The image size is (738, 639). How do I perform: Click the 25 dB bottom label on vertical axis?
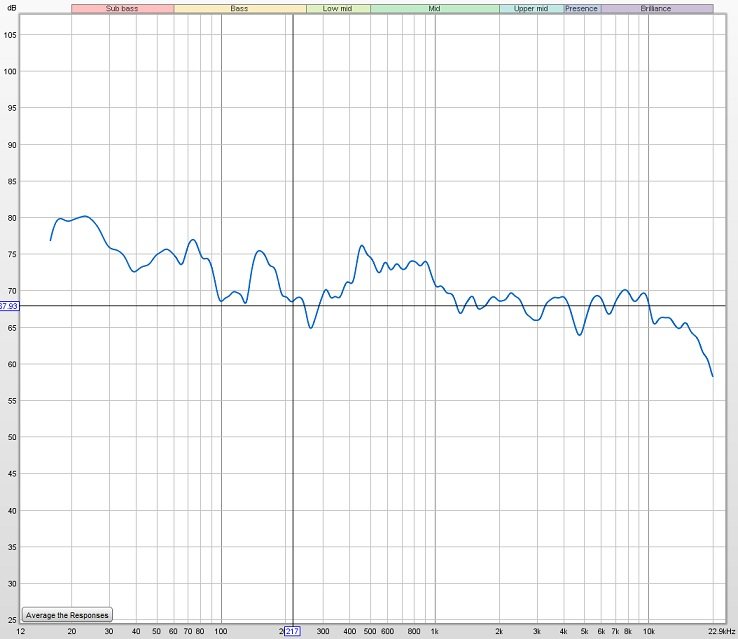coord(11,619)
